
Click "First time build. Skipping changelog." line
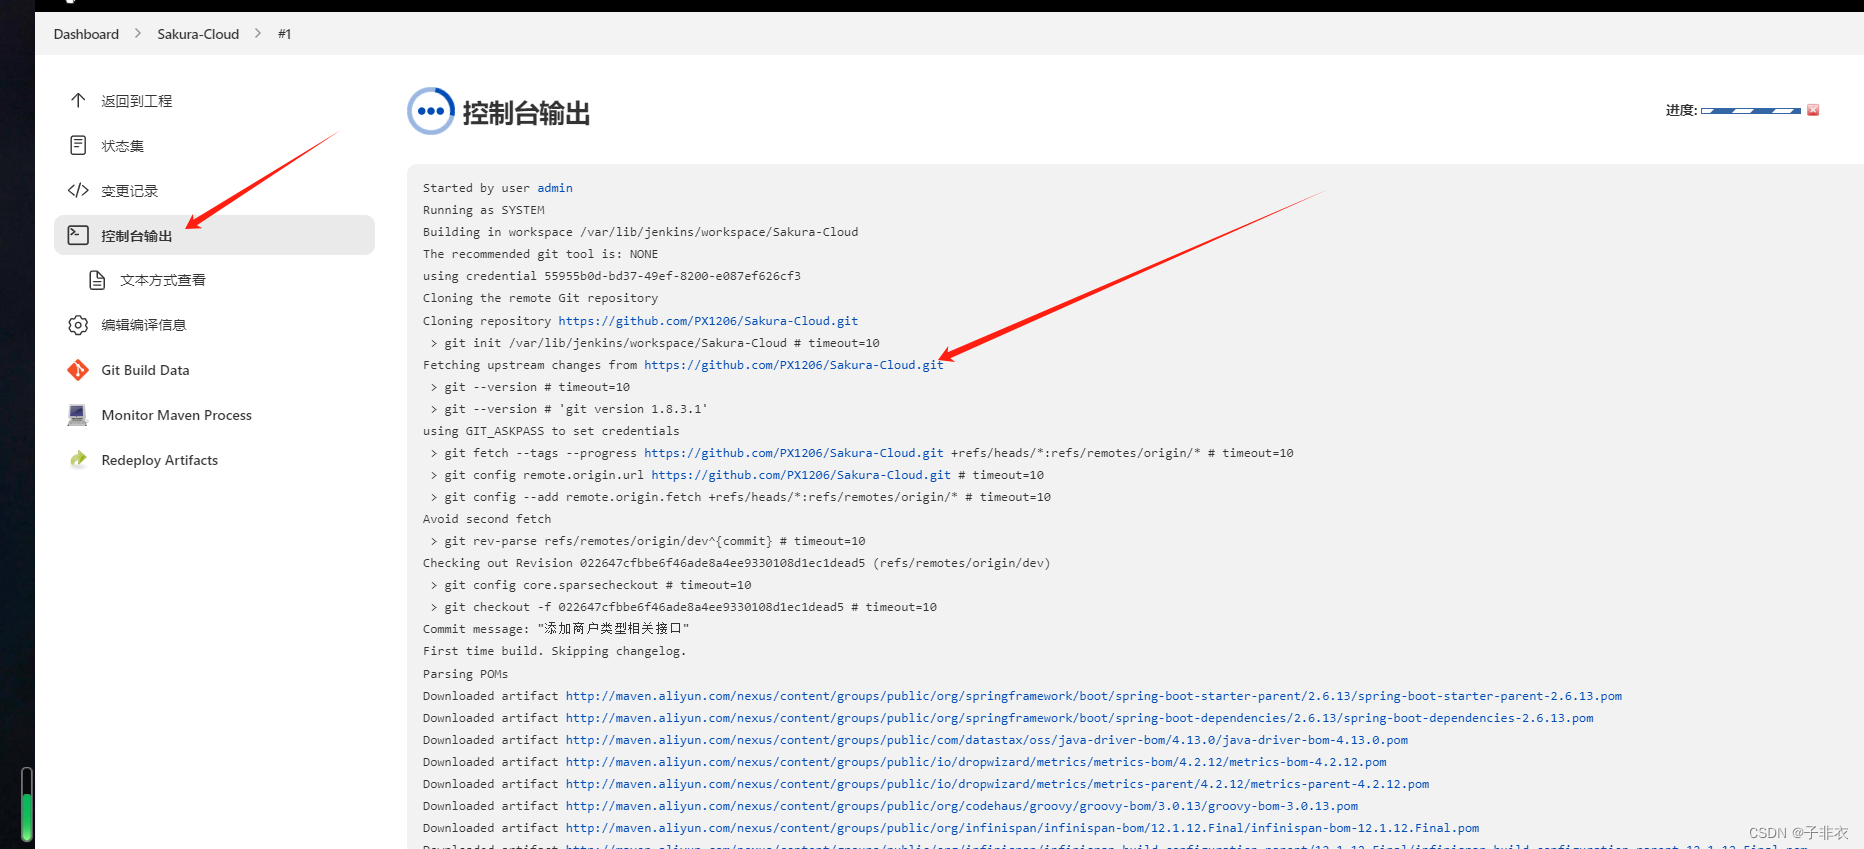pos(555,651)
